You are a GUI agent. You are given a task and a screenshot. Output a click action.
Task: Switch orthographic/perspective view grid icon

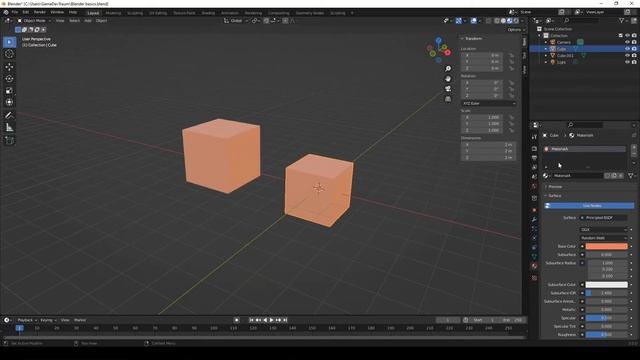pyautogui.click(x=448, y=99)
